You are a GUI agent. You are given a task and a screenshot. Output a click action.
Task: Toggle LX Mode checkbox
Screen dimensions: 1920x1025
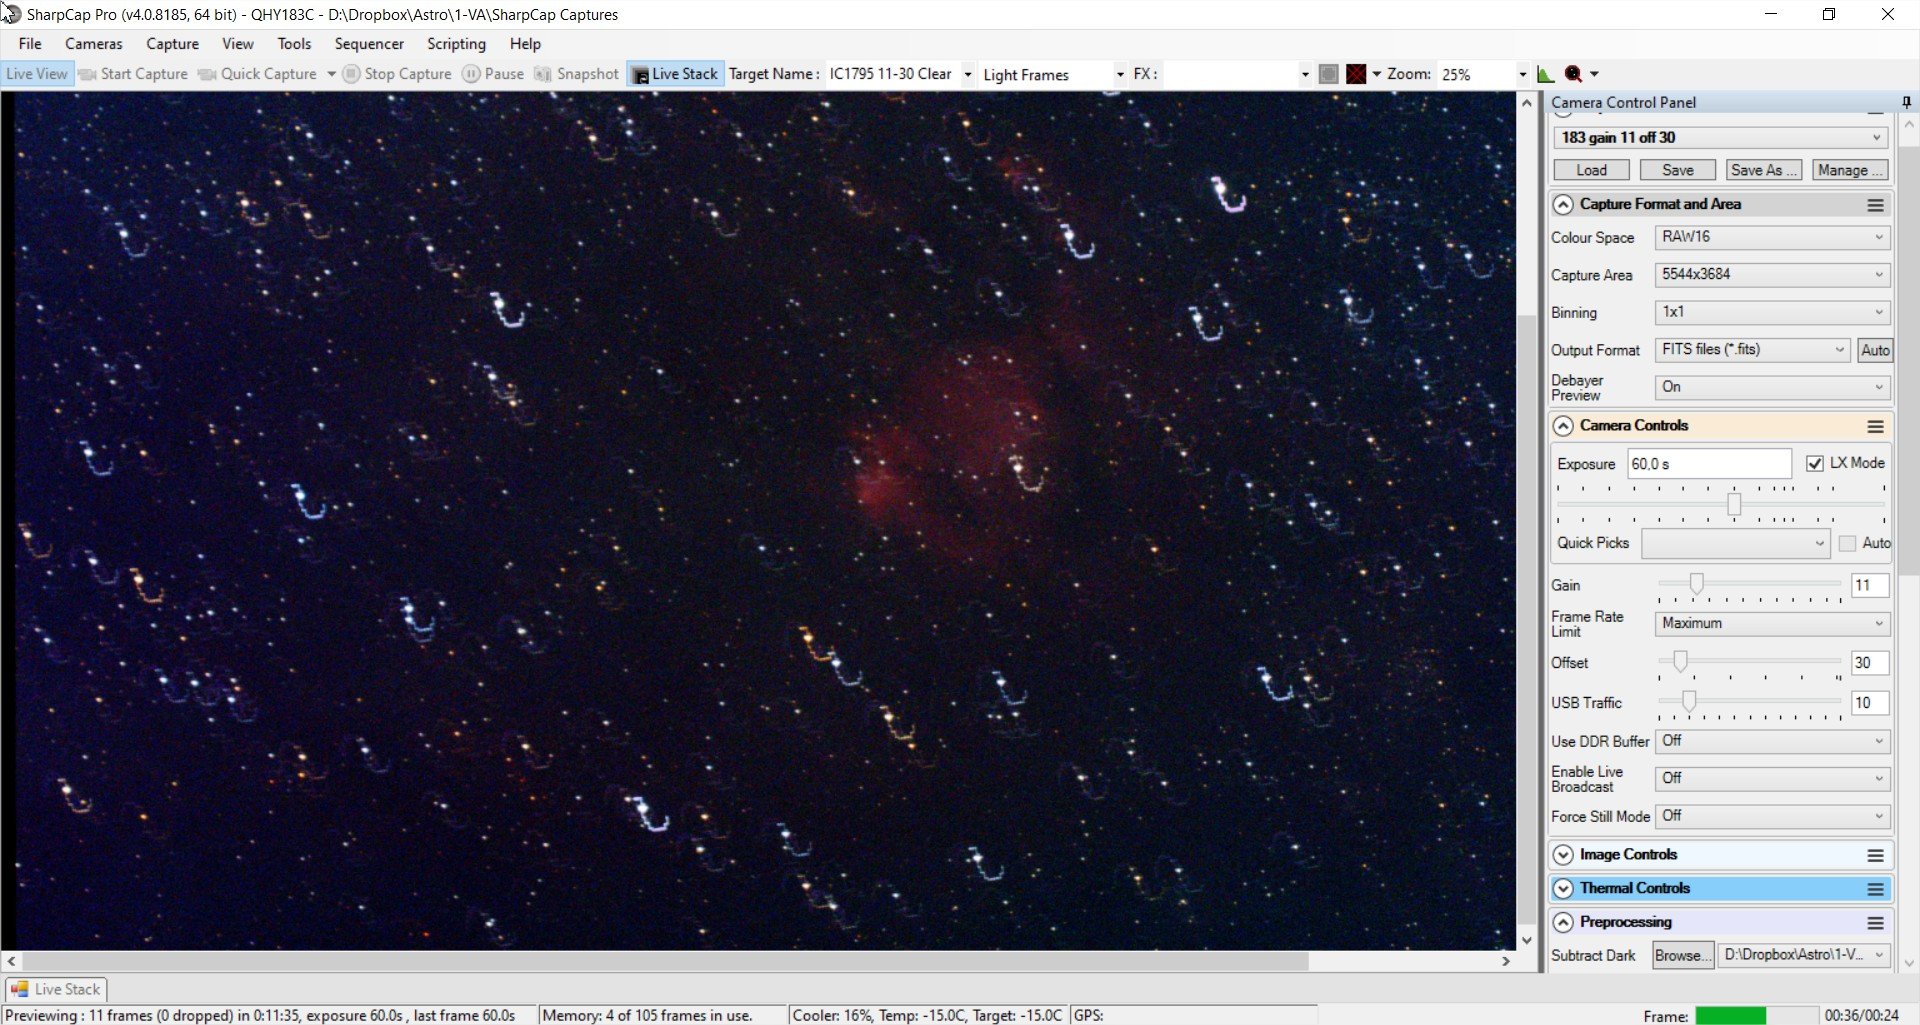1815,463
